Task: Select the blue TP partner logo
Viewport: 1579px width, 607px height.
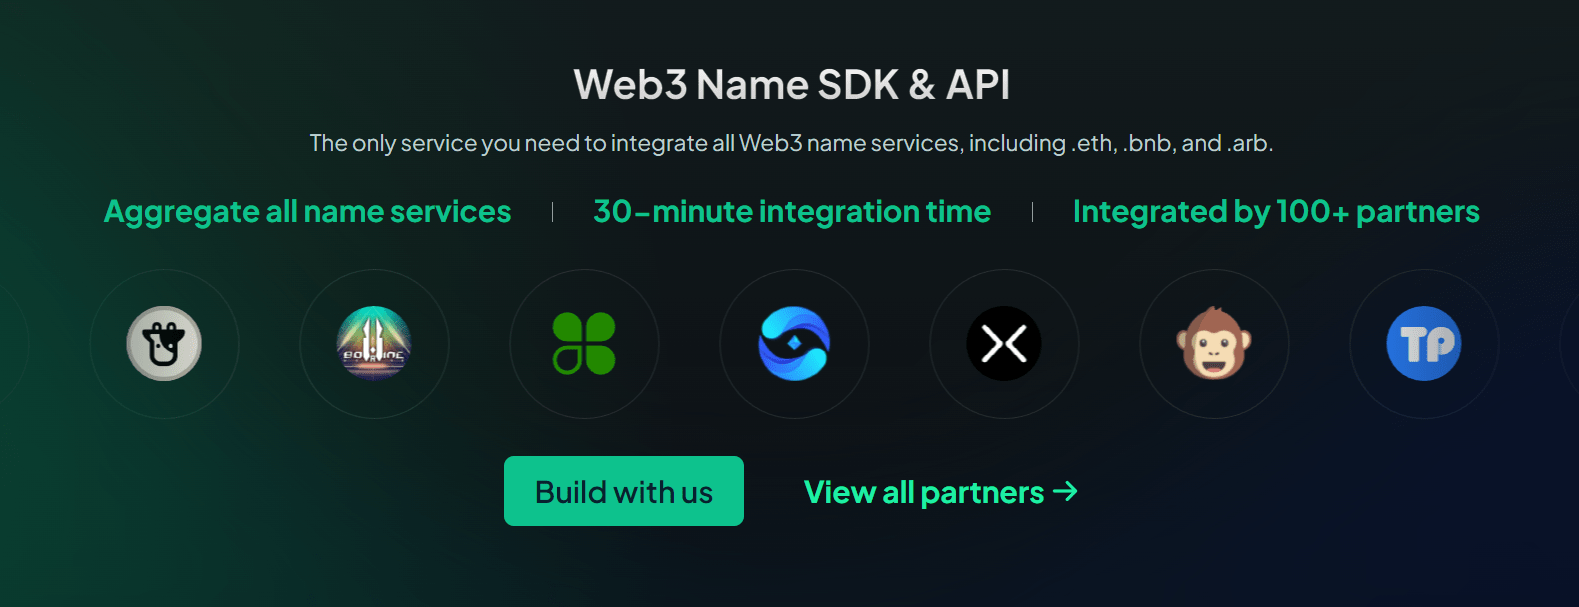Action: pyautogui.click(x=1424, y=343)
